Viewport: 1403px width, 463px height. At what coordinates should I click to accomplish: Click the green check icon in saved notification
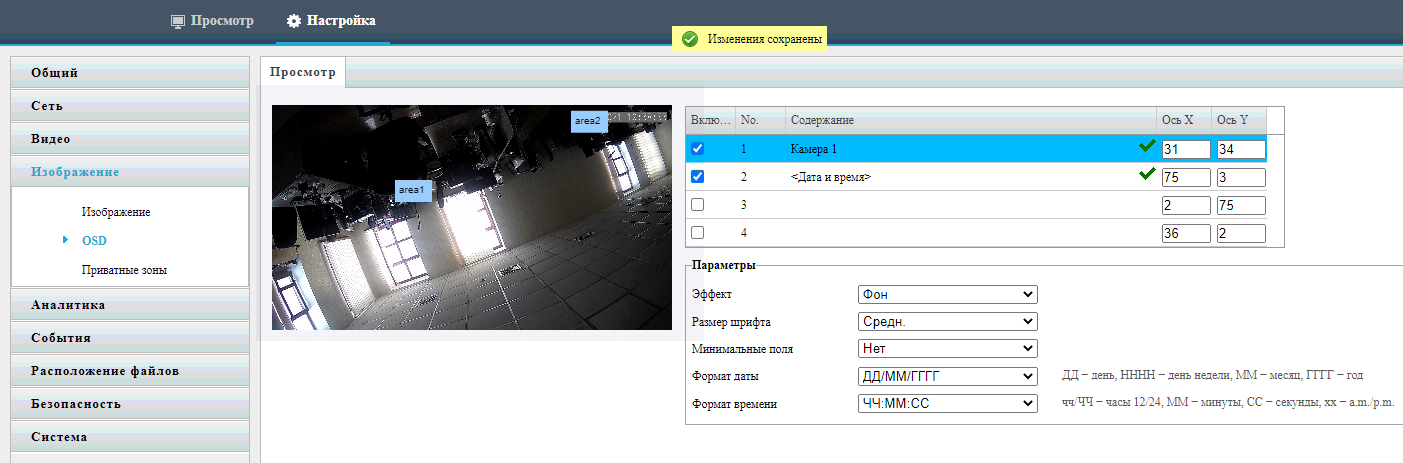point(690,39)
